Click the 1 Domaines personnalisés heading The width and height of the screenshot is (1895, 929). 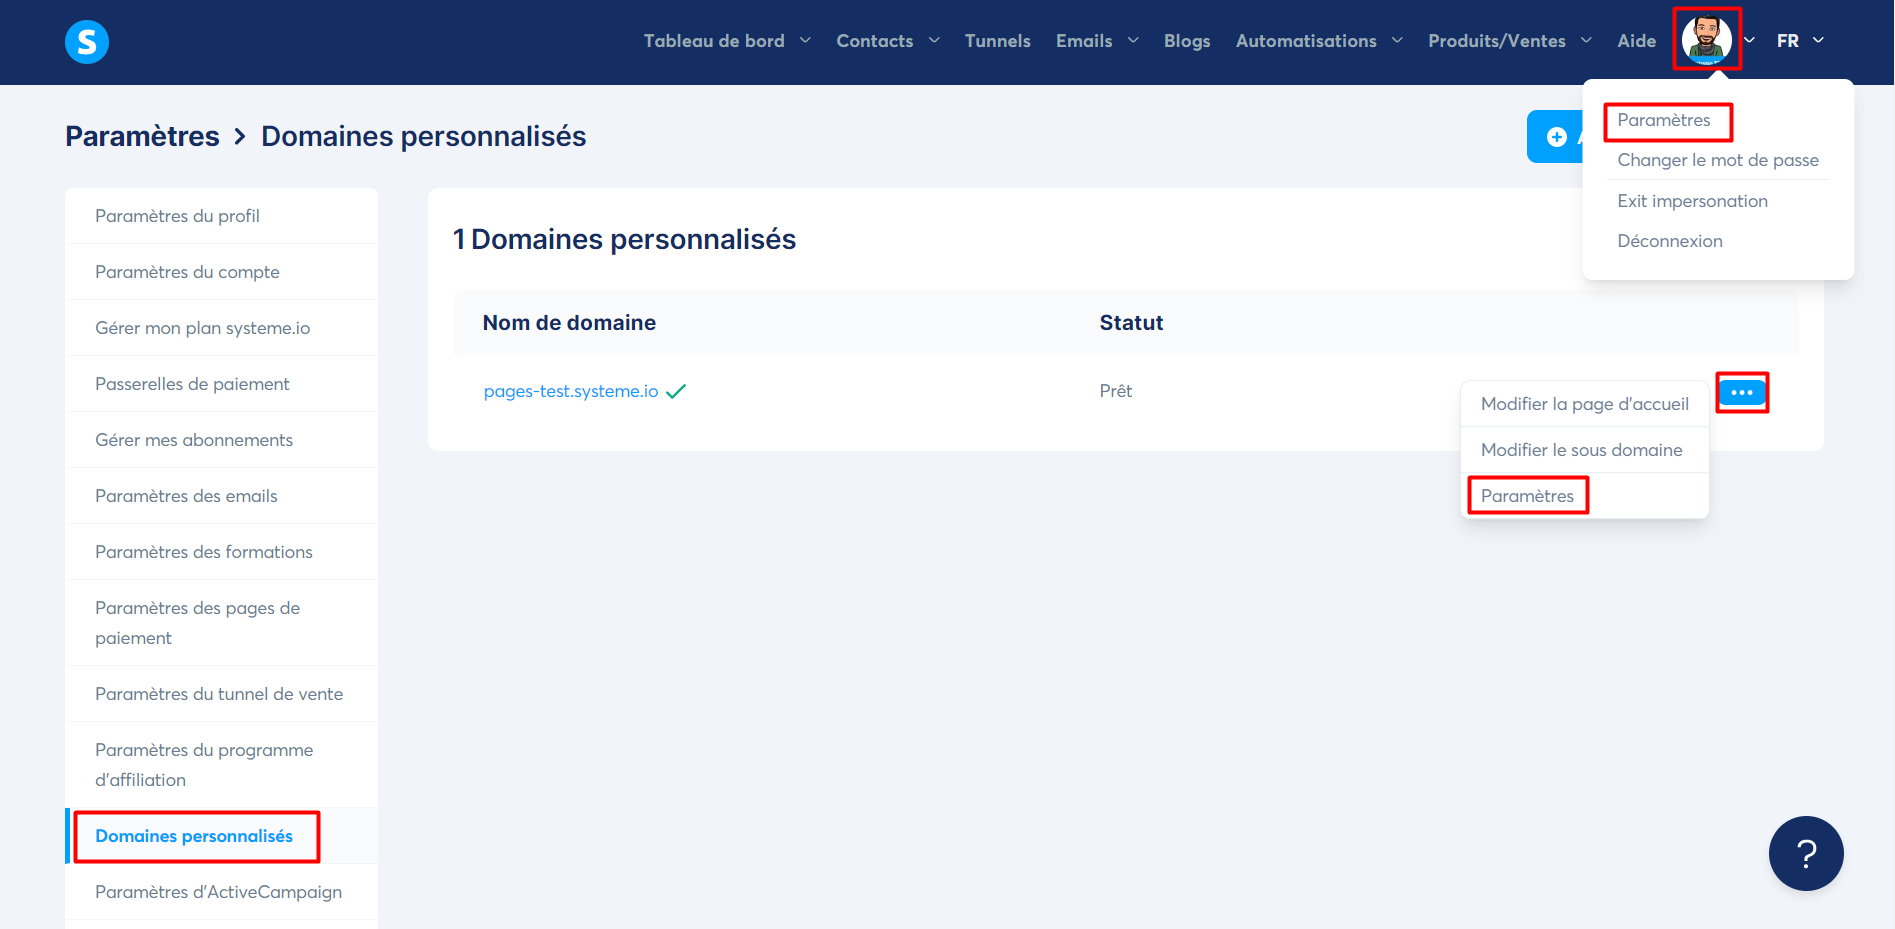(x=624, y=239)
